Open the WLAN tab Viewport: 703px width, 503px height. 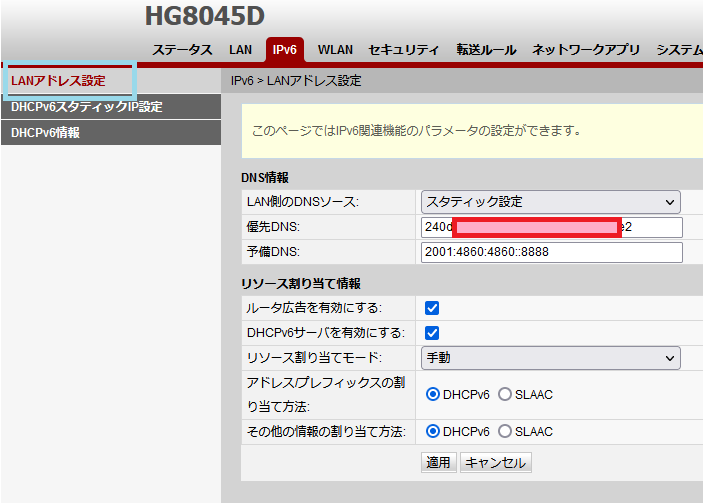coord(335,50)
